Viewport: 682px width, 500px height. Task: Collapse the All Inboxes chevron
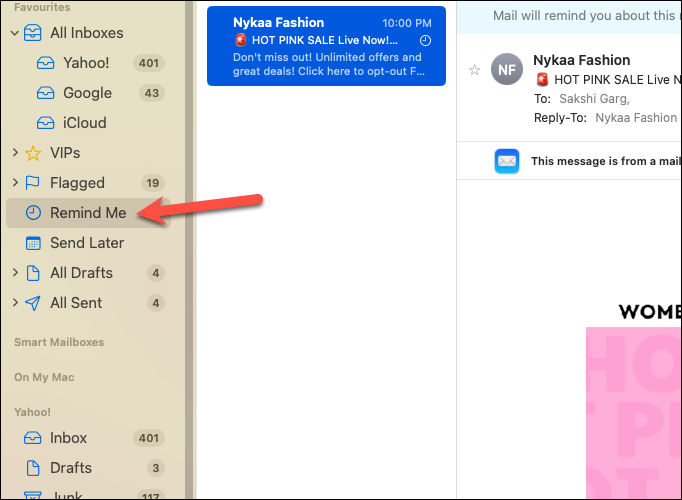[x=15, y=33]
